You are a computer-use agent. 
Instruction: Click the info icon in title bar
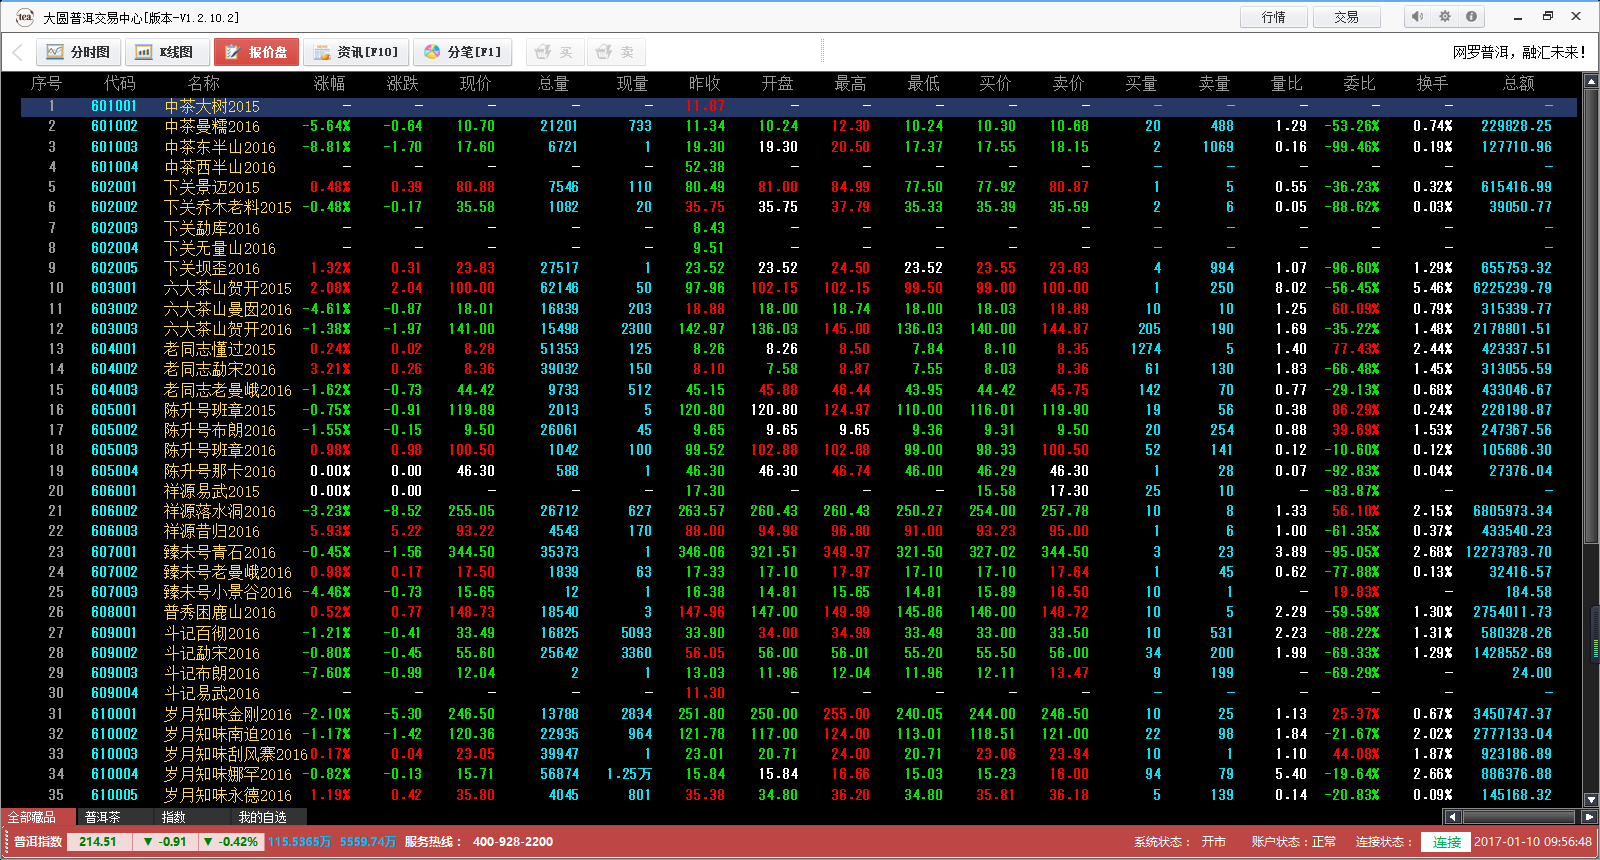1471,16
